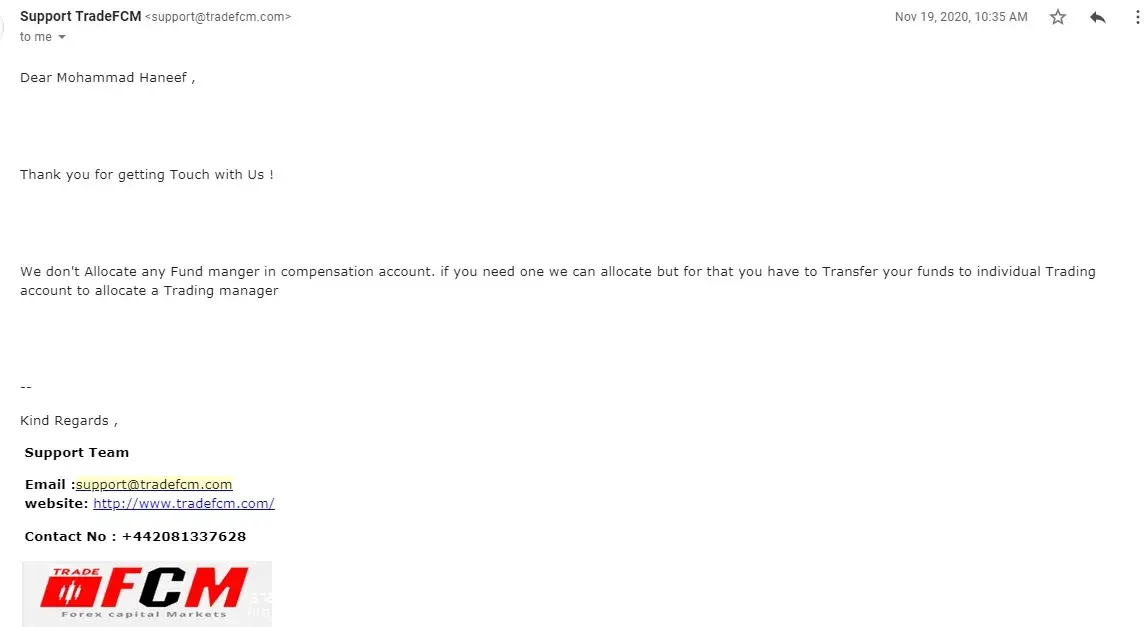
Task: Click the sender name Support TradeFCM
Action: 80,16
